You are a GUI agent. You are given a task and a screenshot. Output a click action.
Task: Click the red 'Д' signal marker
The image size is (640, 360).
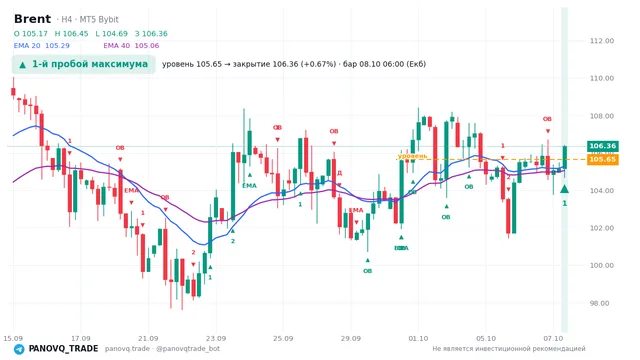(x=340, y=173)
